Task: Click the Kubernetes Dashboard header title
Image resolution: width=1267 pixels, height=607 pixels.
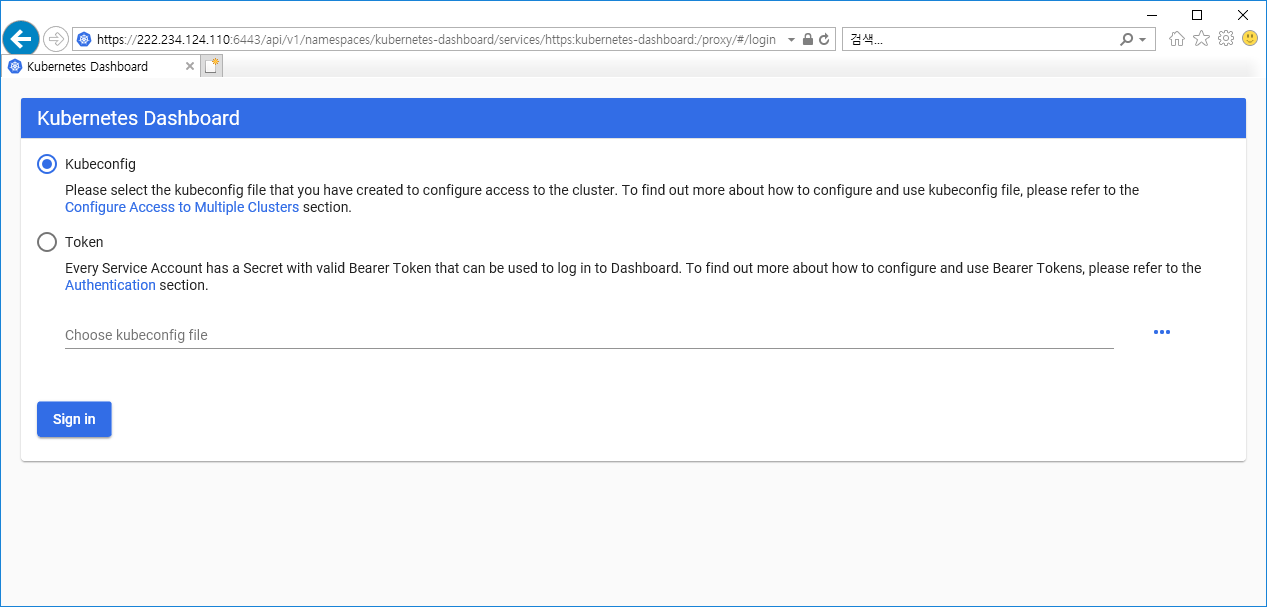Action: pyautogui.click(x=138, y=118)
